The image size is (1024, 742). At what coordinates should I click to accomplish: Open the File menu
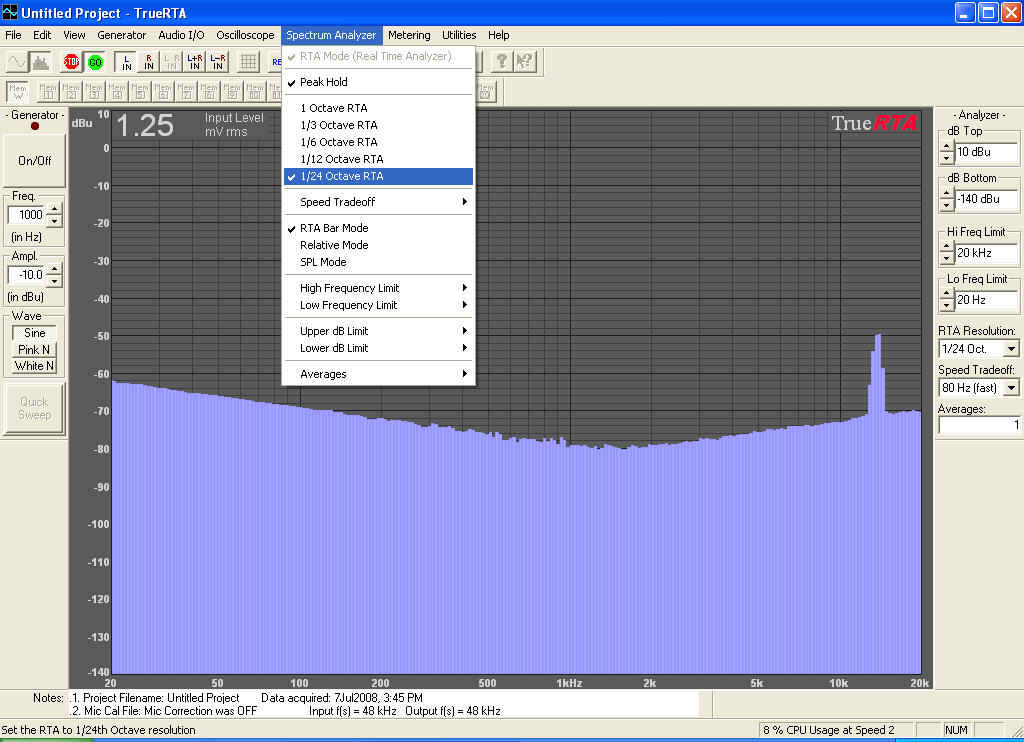(x=13, y=35)
